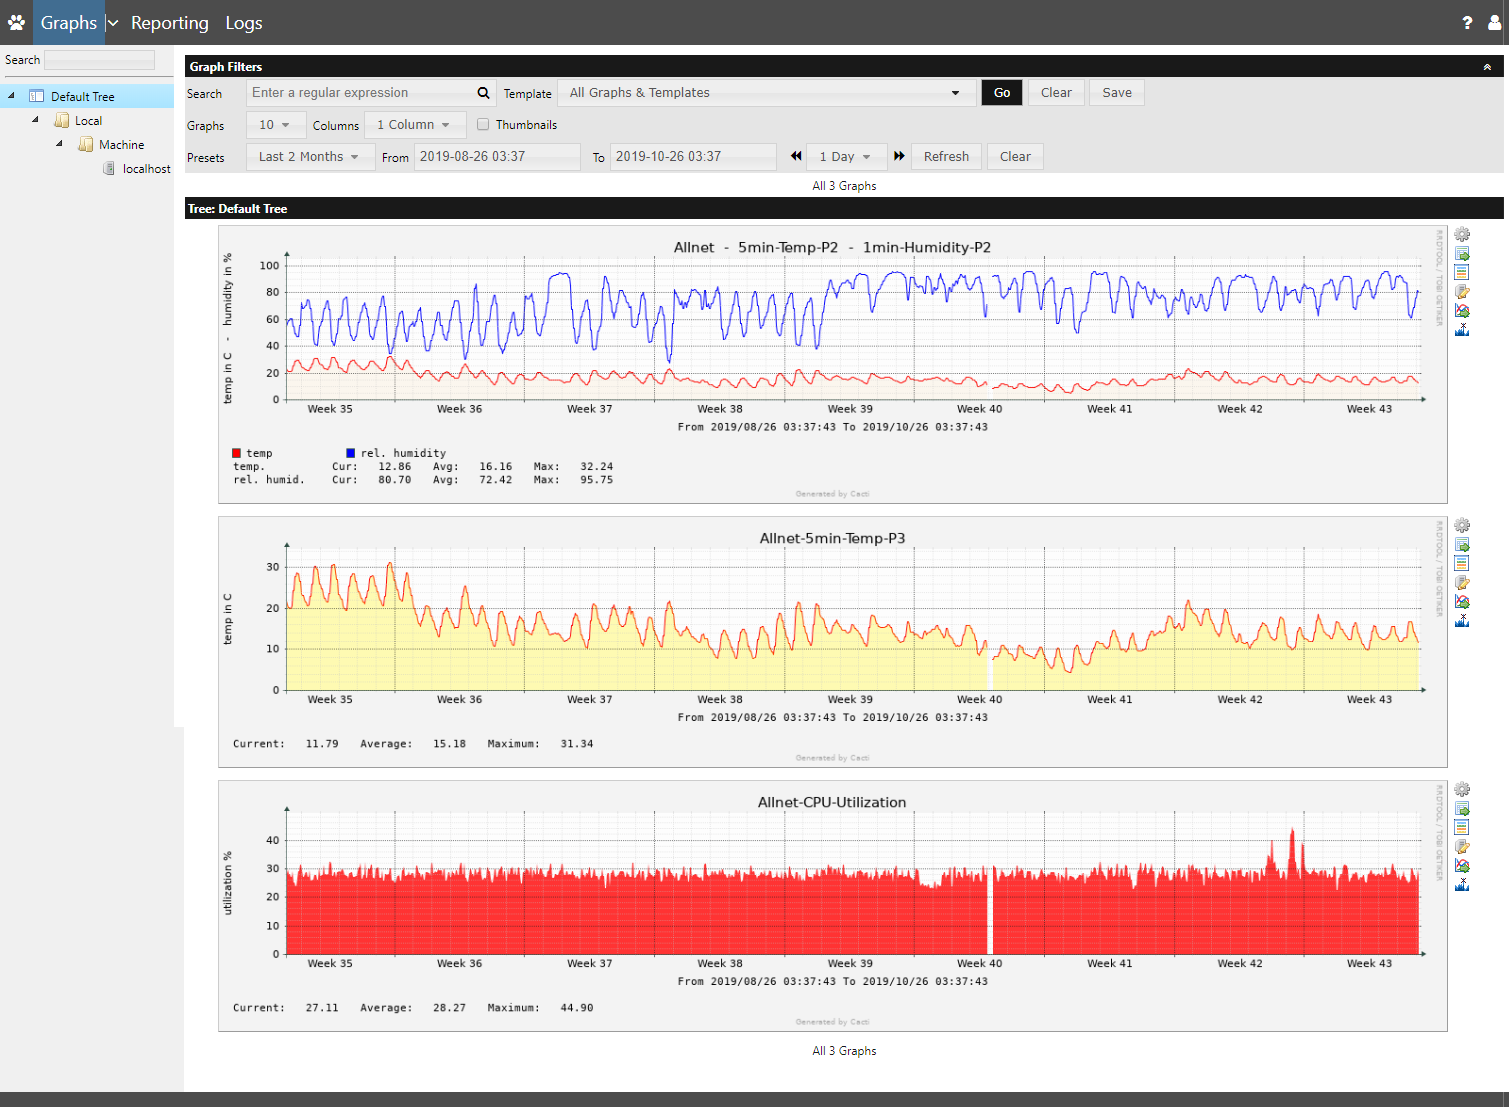Kill spikes icon for Allnet-CPU-Utilization graph
The height and width of the screenshot is (1107, 1509).
[x=1462, y=884]
